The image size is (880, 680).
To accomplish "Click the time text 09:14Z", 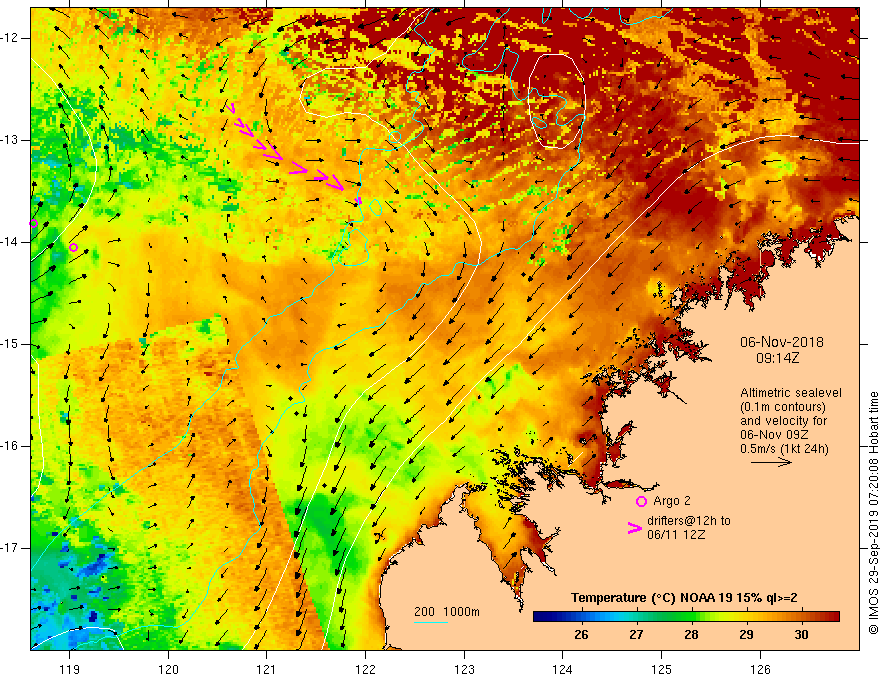I will [x=777, y=358].
